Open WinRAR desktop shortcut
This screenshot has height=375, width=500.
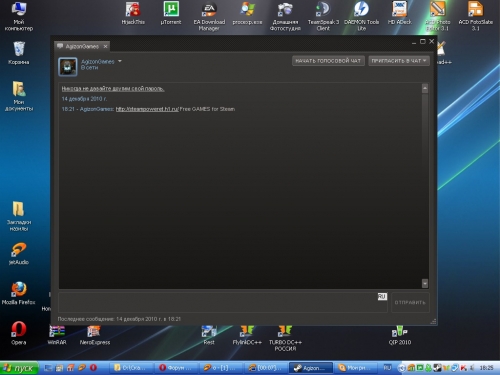tap(57, 335)
